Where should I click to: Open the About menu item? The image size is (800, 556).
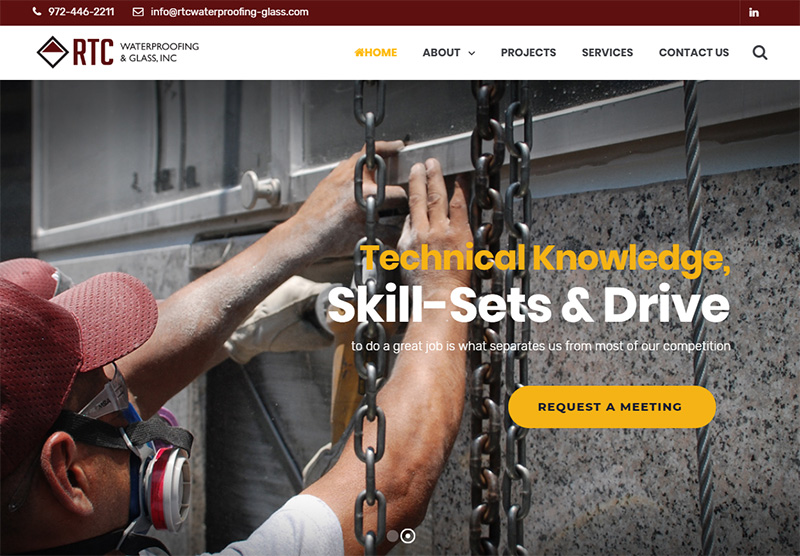click(x=441, y=53)
